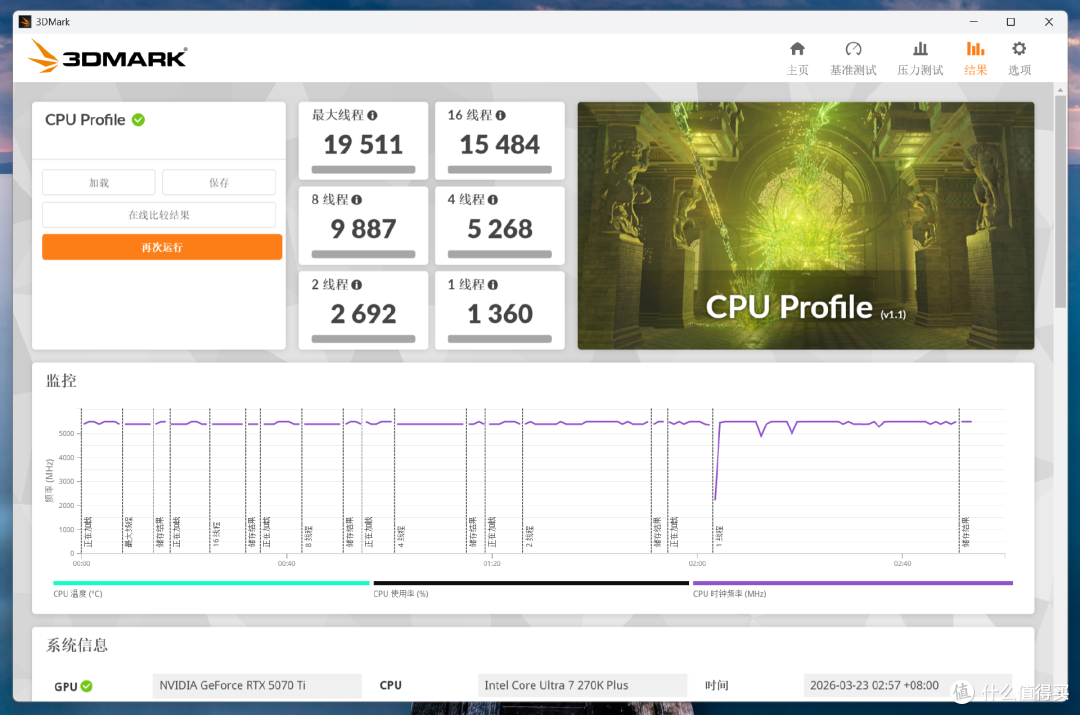
Task: Click the green validation check beside CPU Profile
Action: (138, 120)
